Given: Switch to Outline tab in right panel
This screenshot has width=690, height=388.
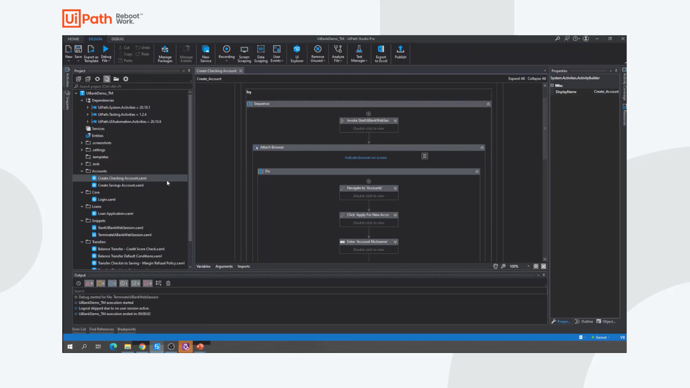Looking at the screenshot, I should pos(584,322).
